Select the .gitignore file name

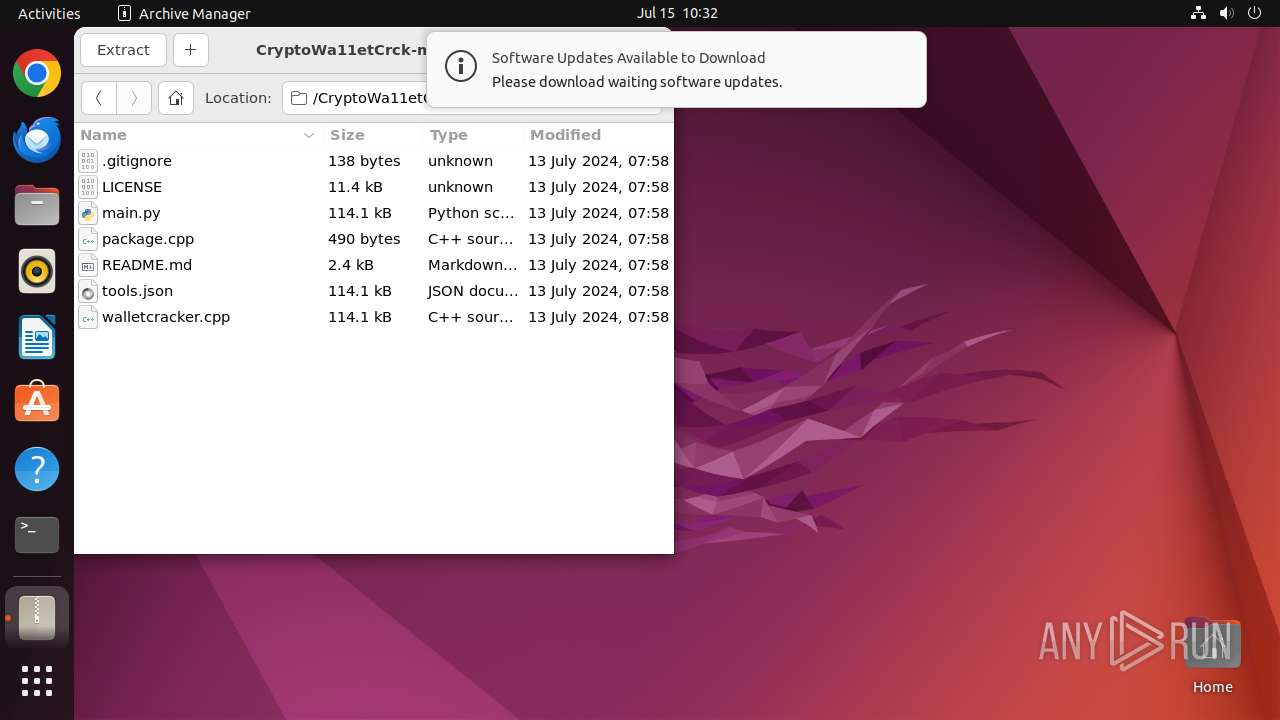click(x=137, y=161)
